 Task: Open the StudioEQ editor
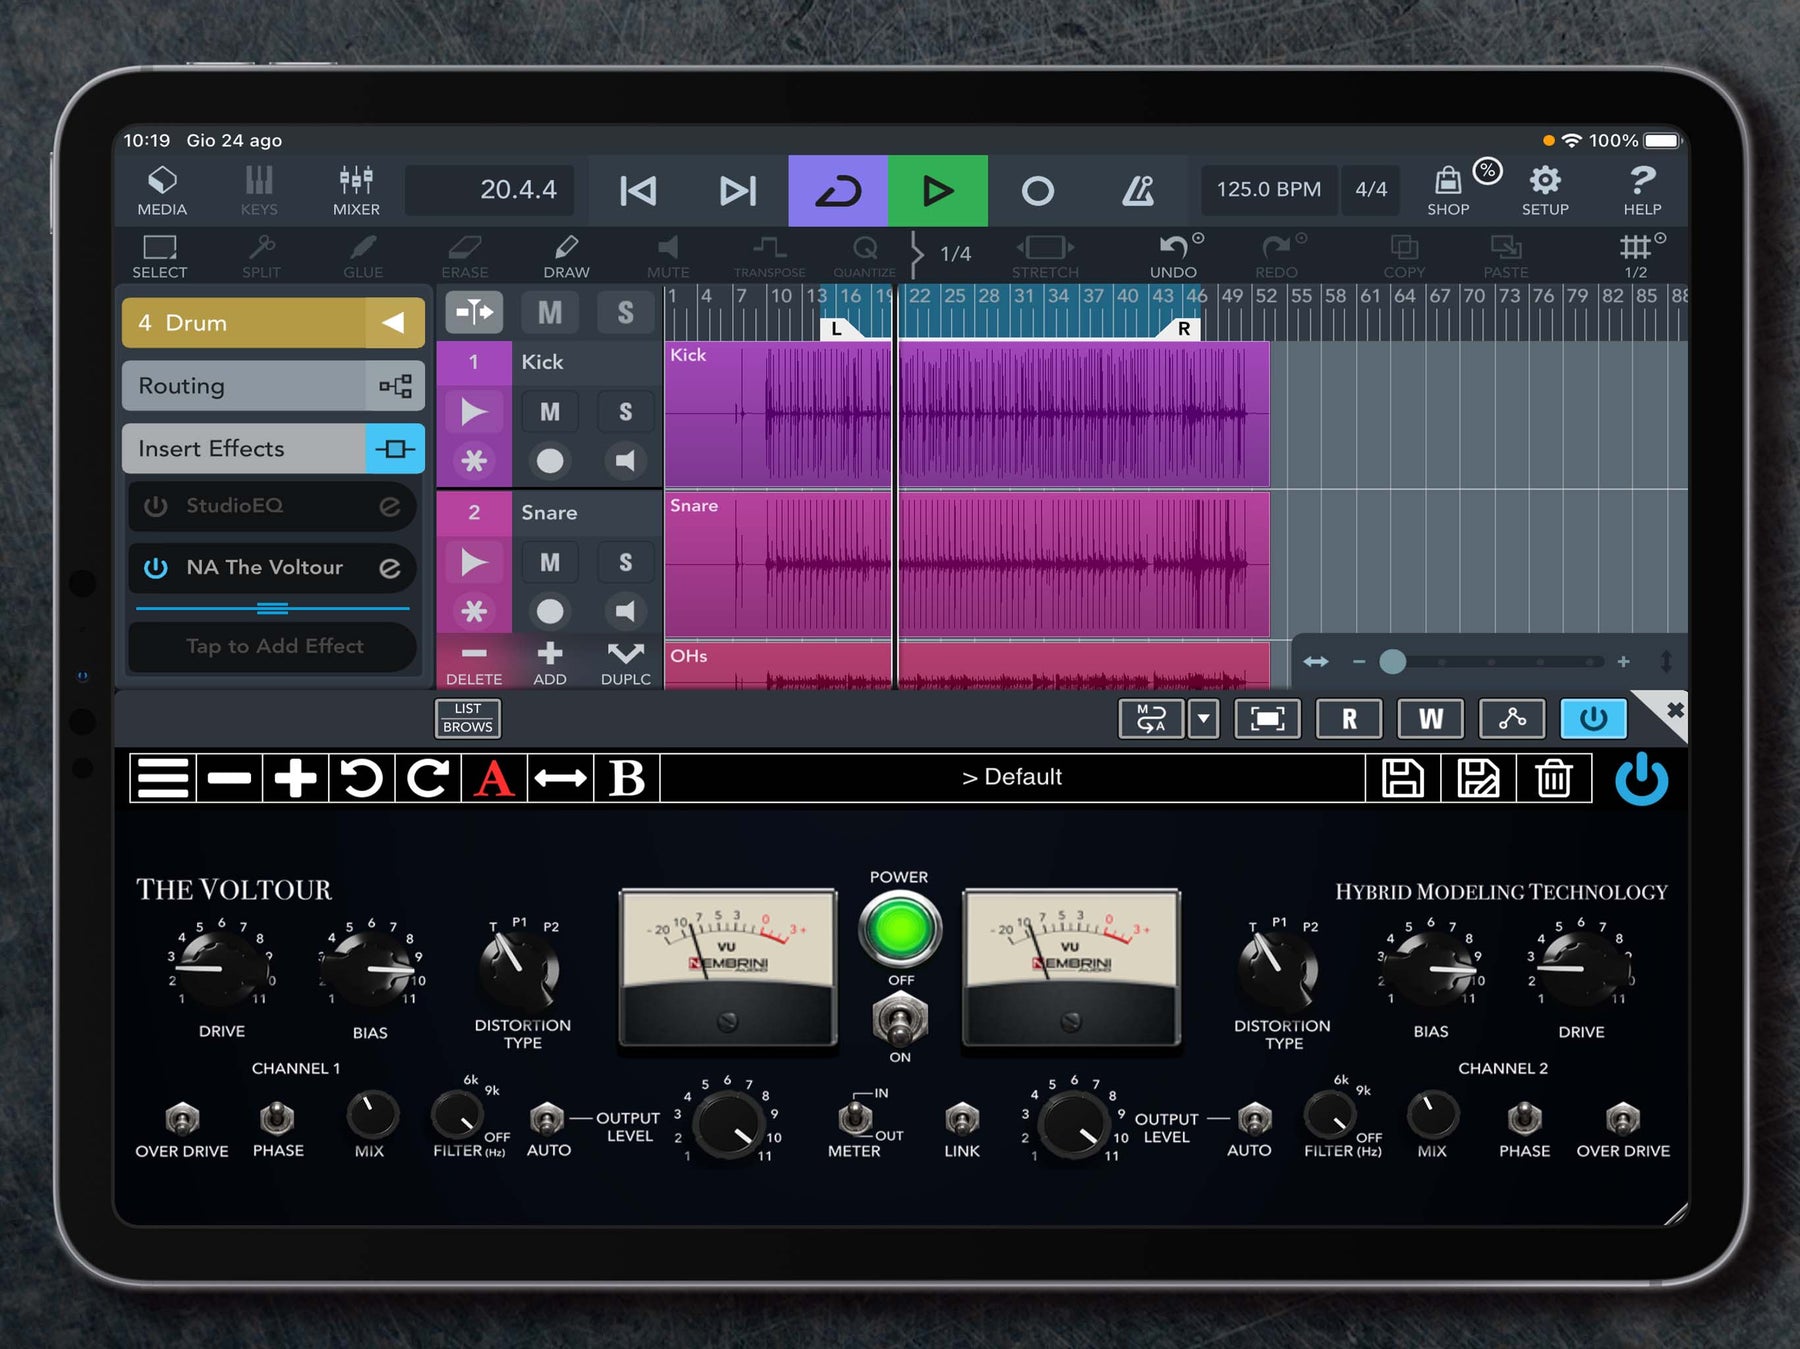click(x=389, y=506)
